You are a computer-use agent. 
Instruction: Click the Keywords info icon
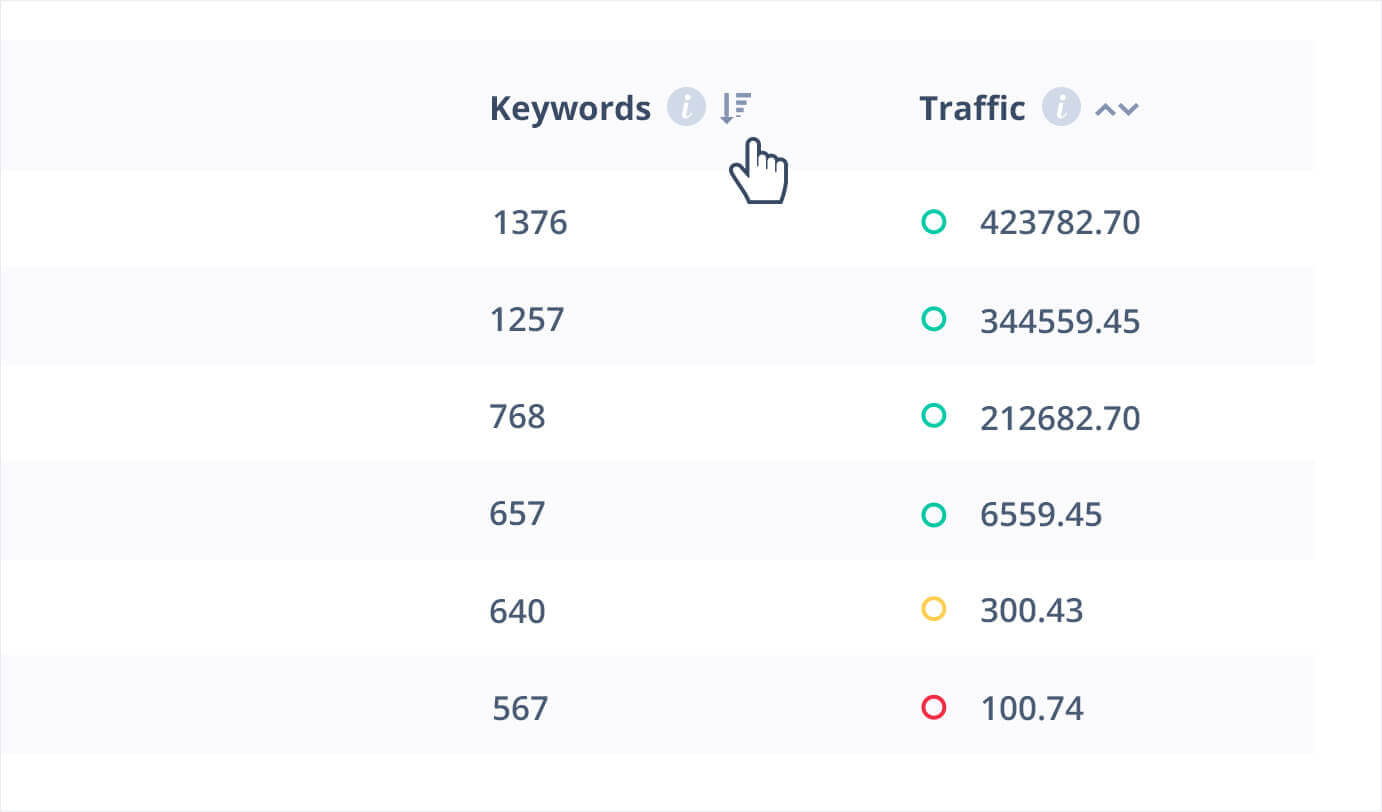coord(686,107)
